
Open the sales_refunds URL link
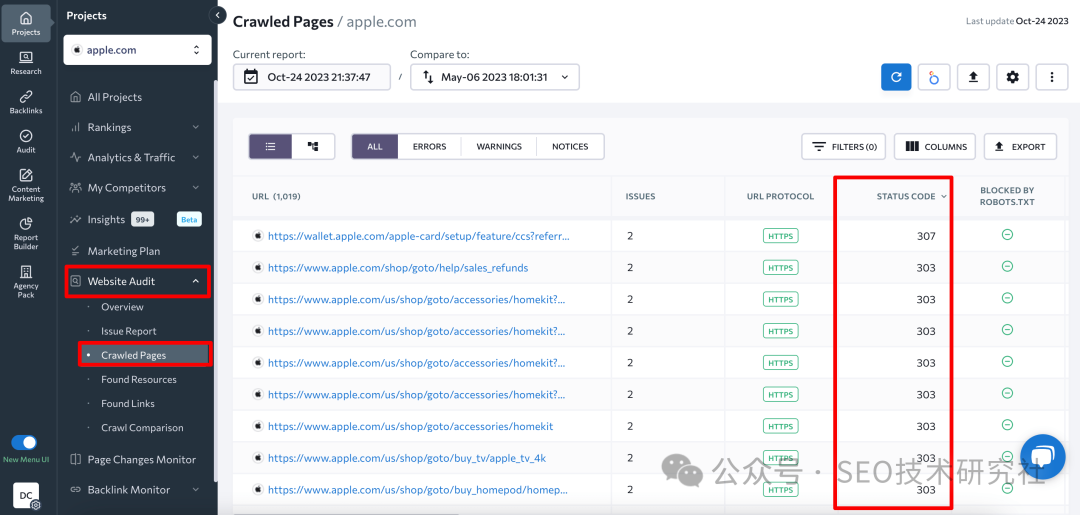point(397,268)
